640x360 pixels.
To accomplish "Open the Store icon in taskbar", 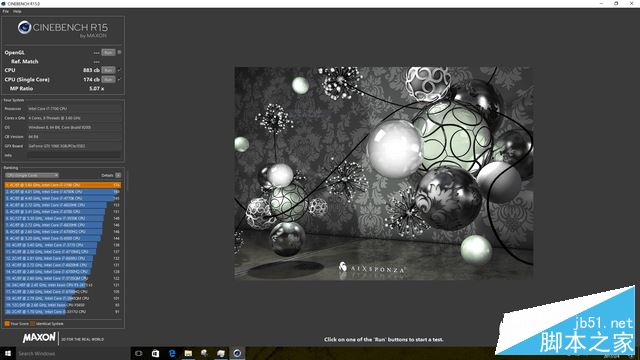I will [x=155, y=353].
